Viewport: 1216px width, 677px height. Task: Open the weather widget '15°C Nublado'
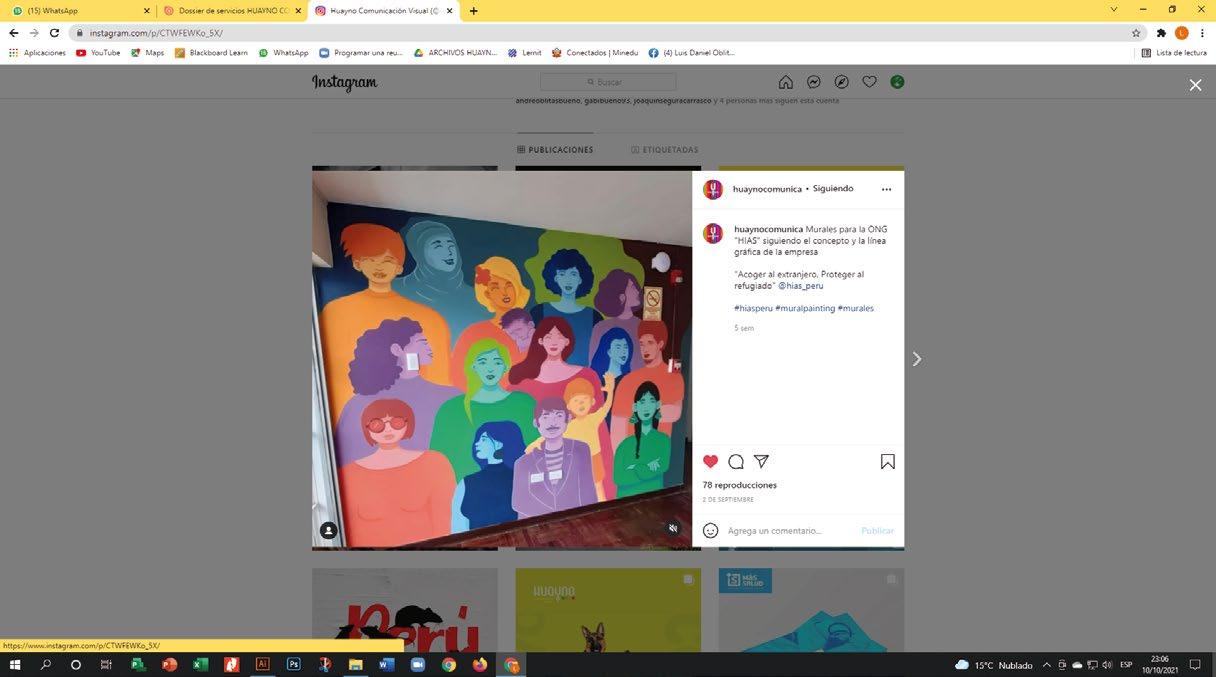pyautogui.click(x=994, y=665)
